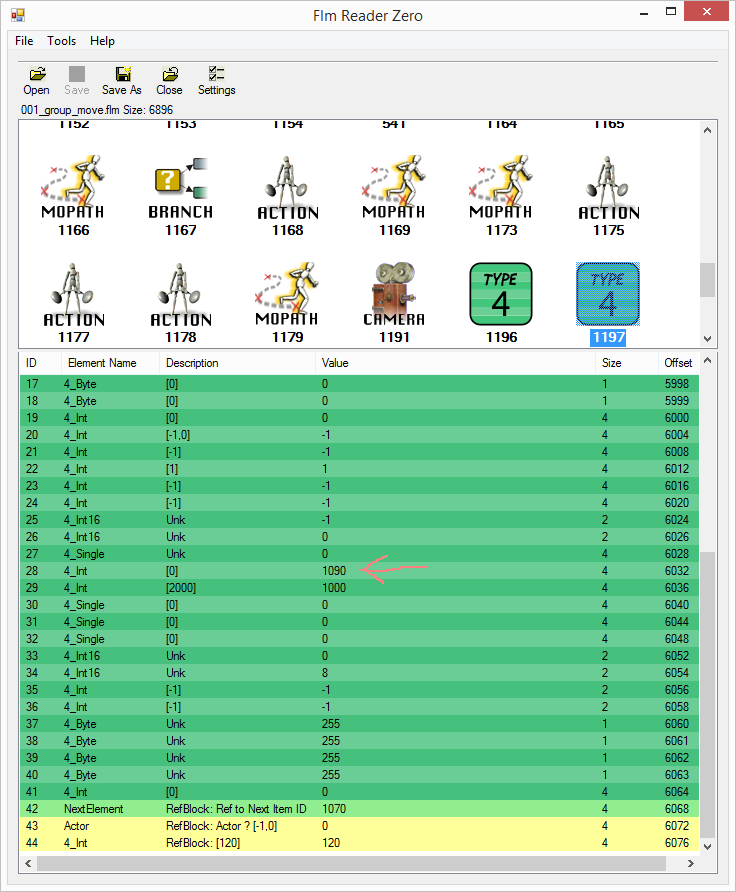This screenshot has width=736, height=892.
Task: Choose Save As in the toolbar
Action: (122, 81)
